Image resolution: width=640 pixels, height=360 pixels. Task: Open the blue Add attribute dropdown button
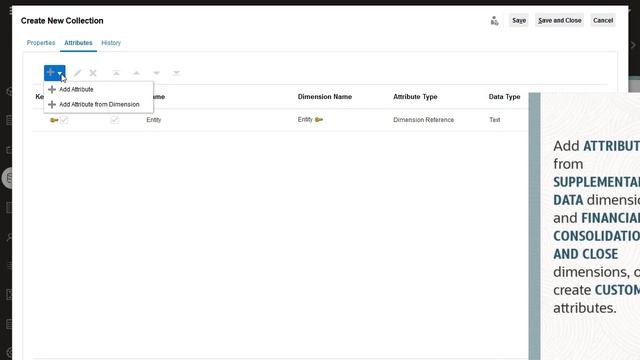point(55,73)
